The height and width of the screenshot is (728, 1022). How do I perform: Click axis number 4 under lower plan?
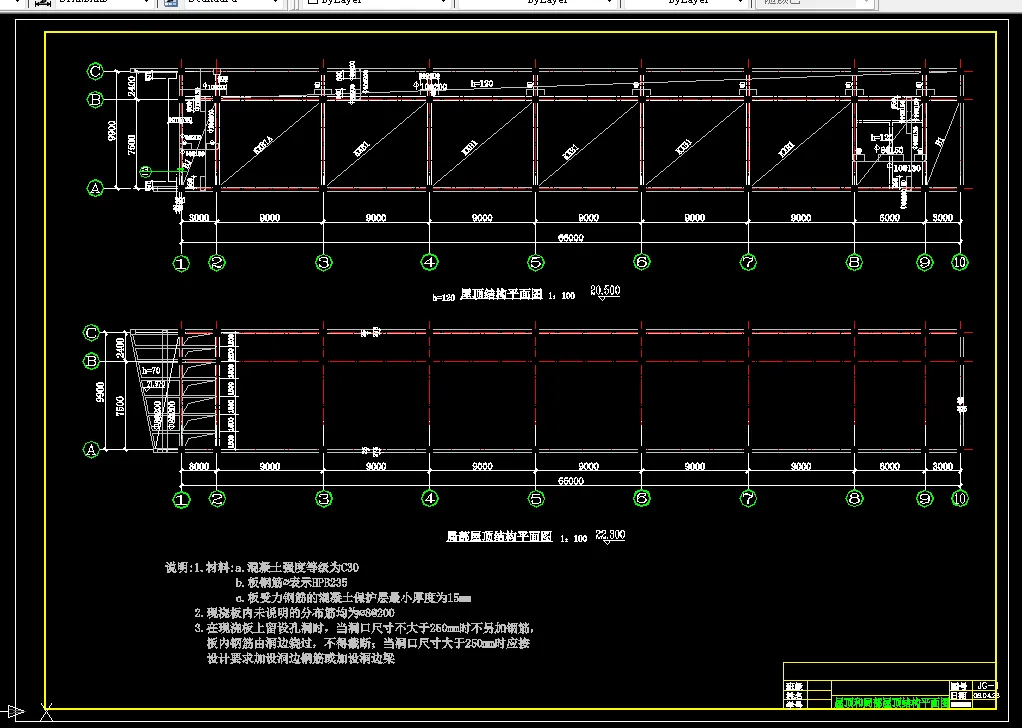click(430, 499)
